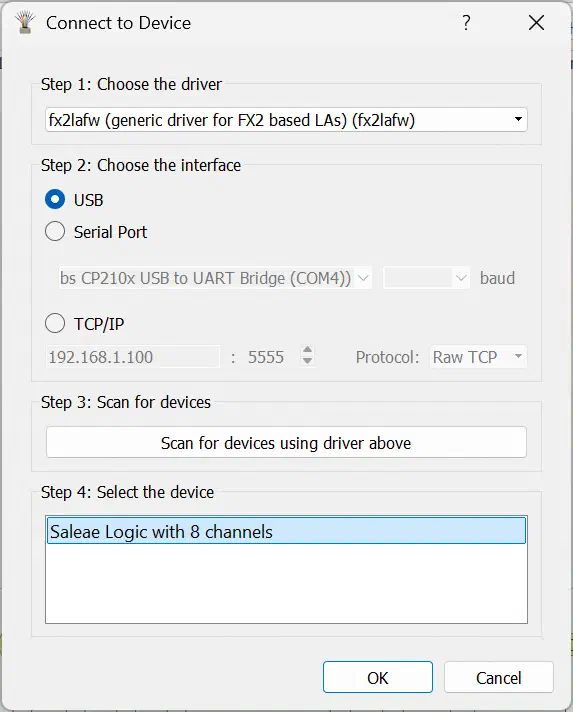Close the Connect to Device dialog
Screen dimensions: 573x712
click(x=536, y=22)
